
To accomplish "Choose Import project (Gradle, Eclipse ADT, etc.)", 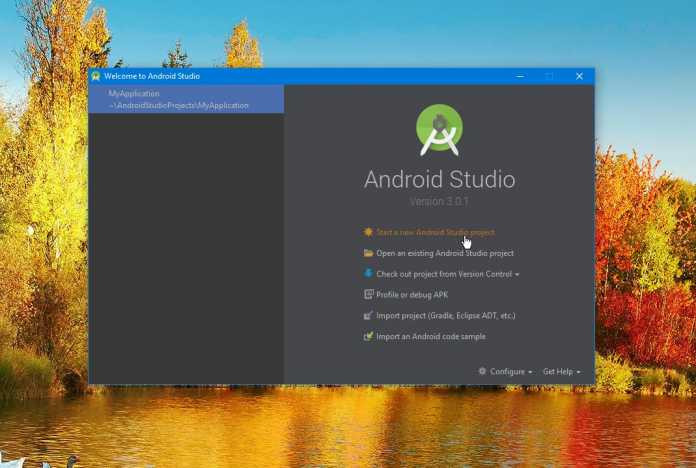I will [446, 315].
